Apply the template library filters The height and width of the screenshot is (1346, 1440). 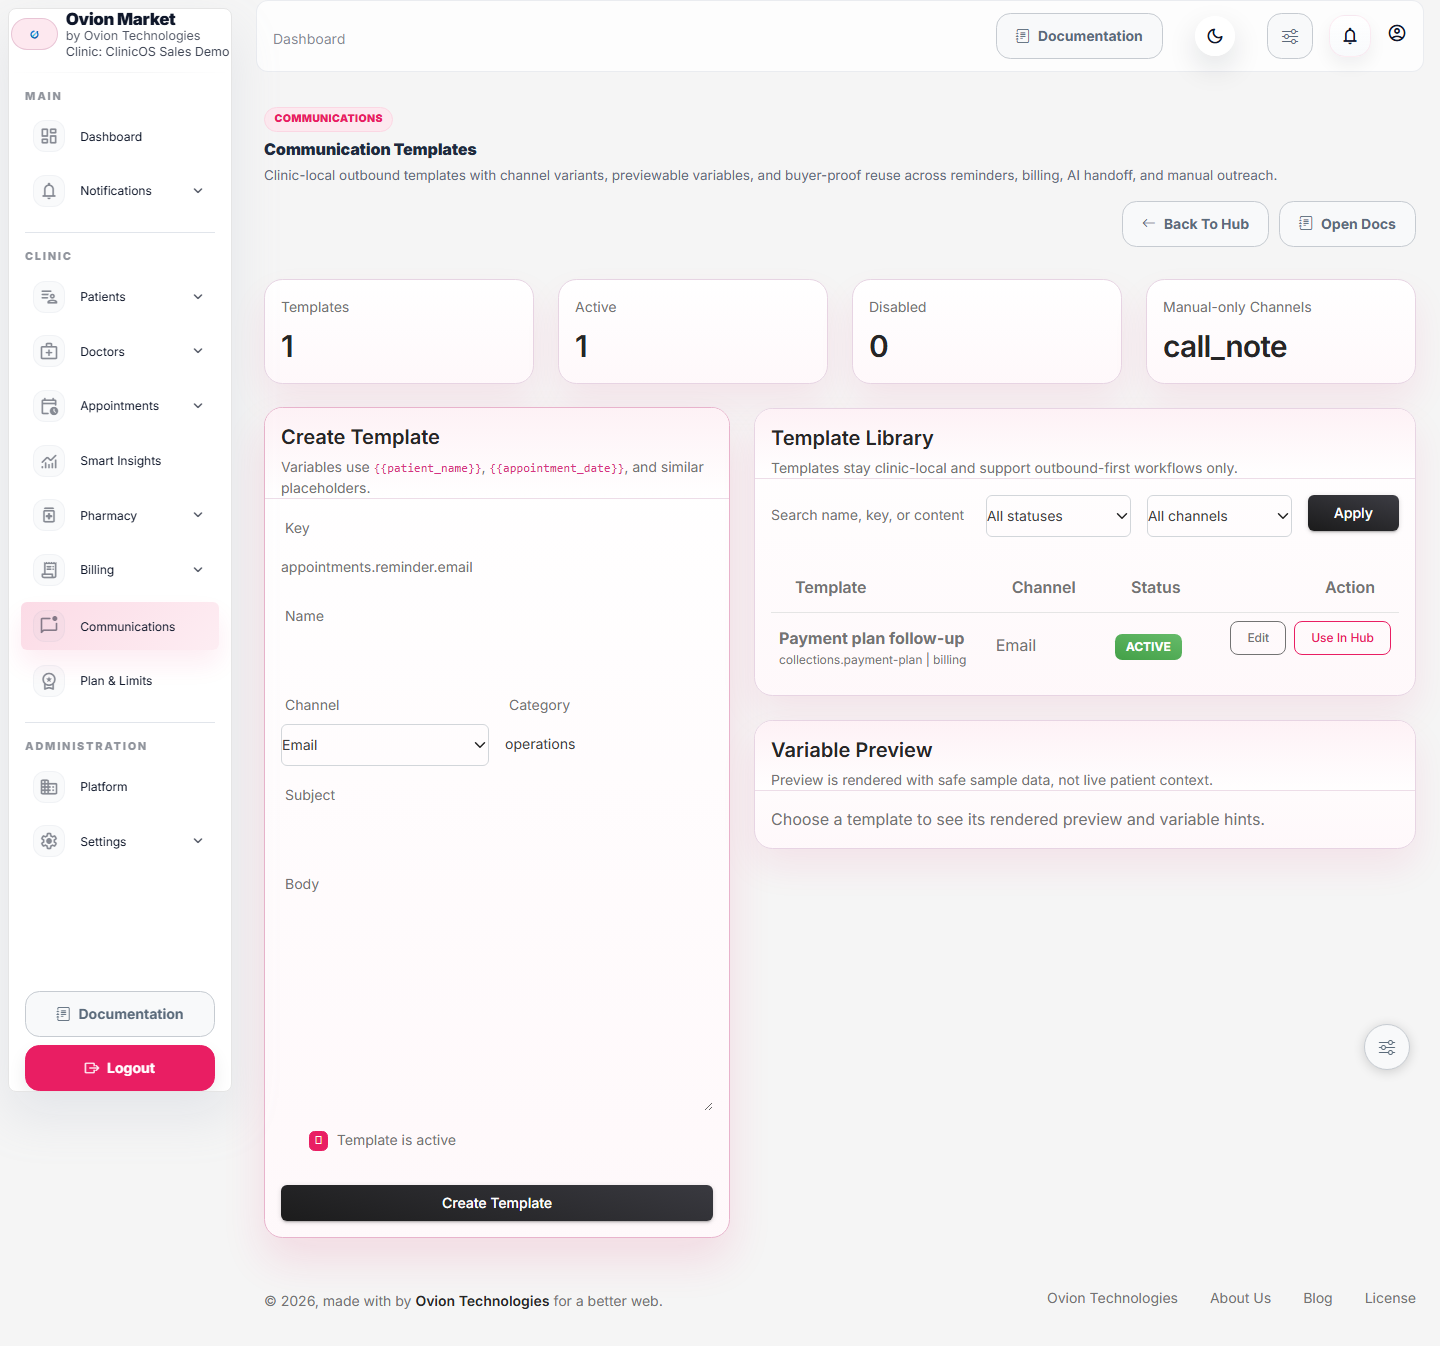pos(1353,513)
